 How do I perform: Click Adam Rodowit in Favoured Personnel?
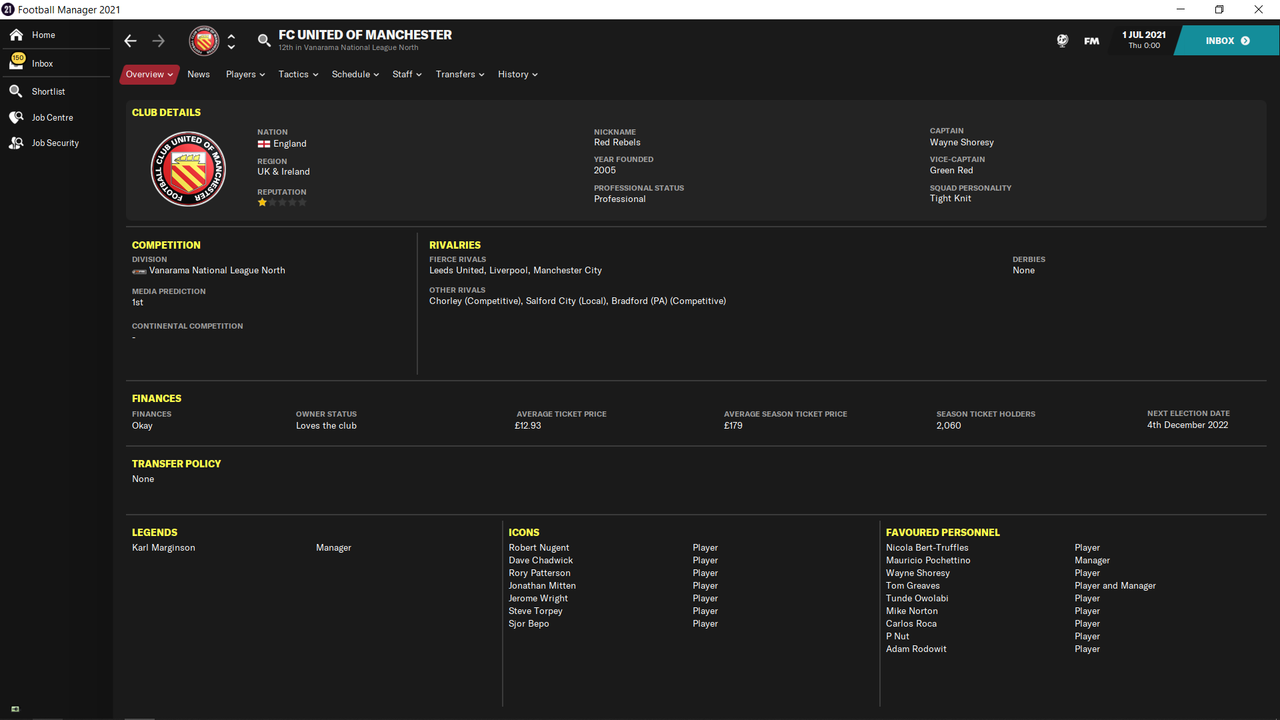[x=916, y=649]
